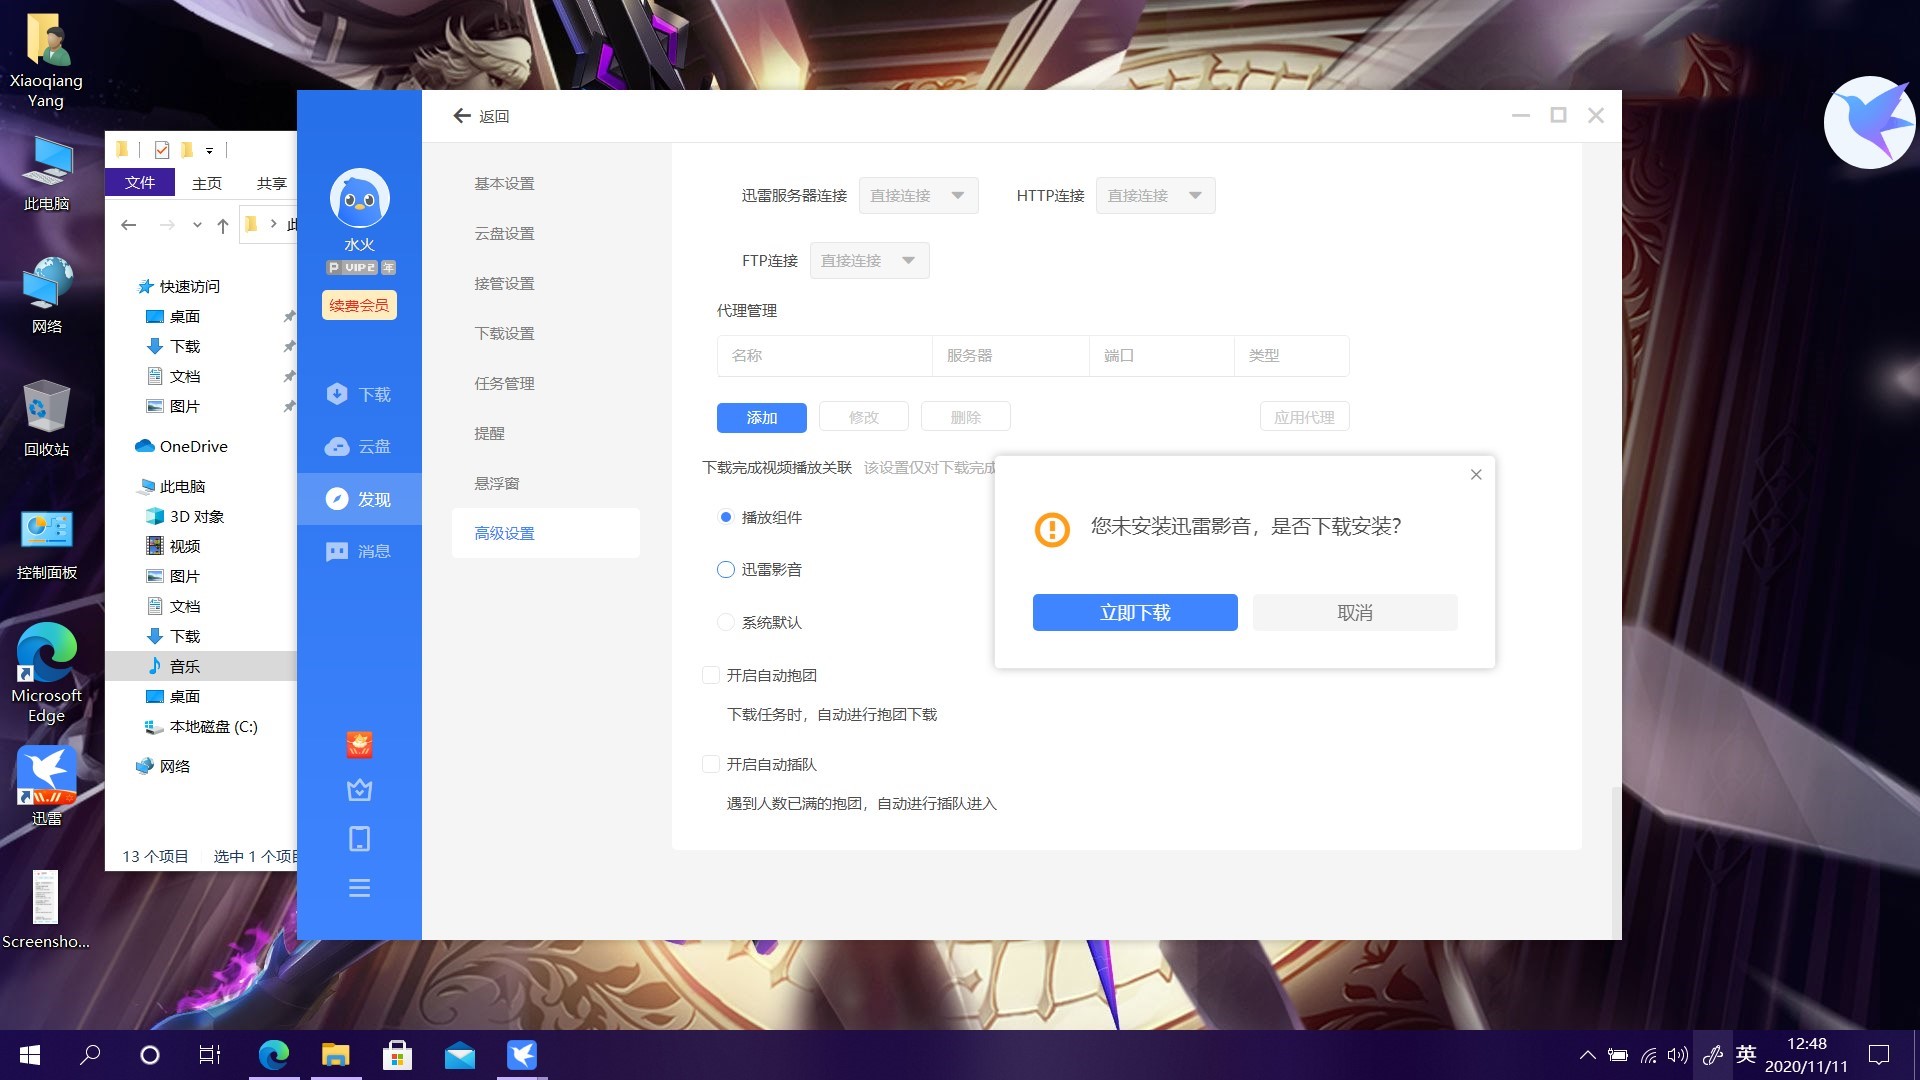This screenshot has height=1080, width=1920.
Task: Open Microsoft Store from the taskbar
Action: [x=397, y=1055]
